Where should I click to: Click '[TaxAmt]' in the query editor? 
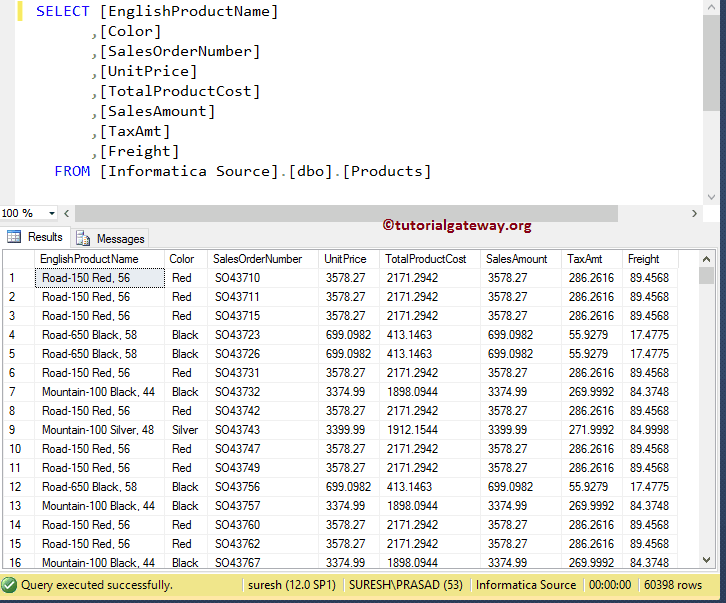point(135,132)
